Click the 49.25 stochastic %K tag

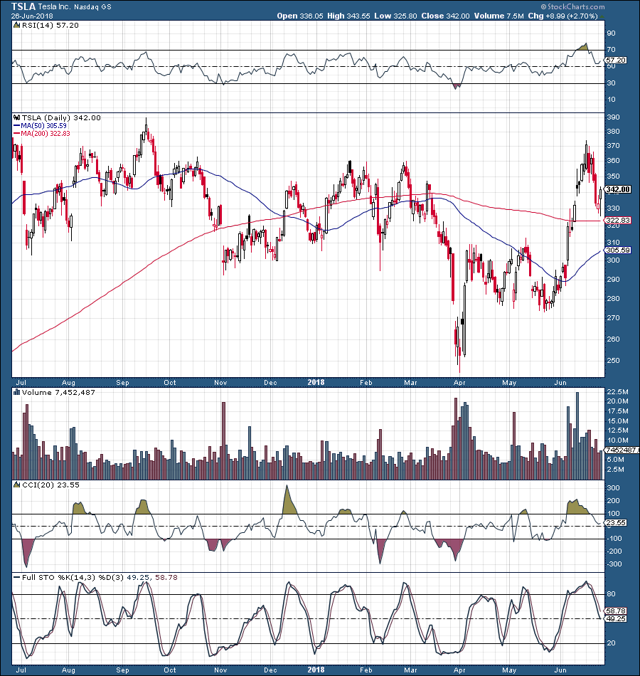pos(616,619)
